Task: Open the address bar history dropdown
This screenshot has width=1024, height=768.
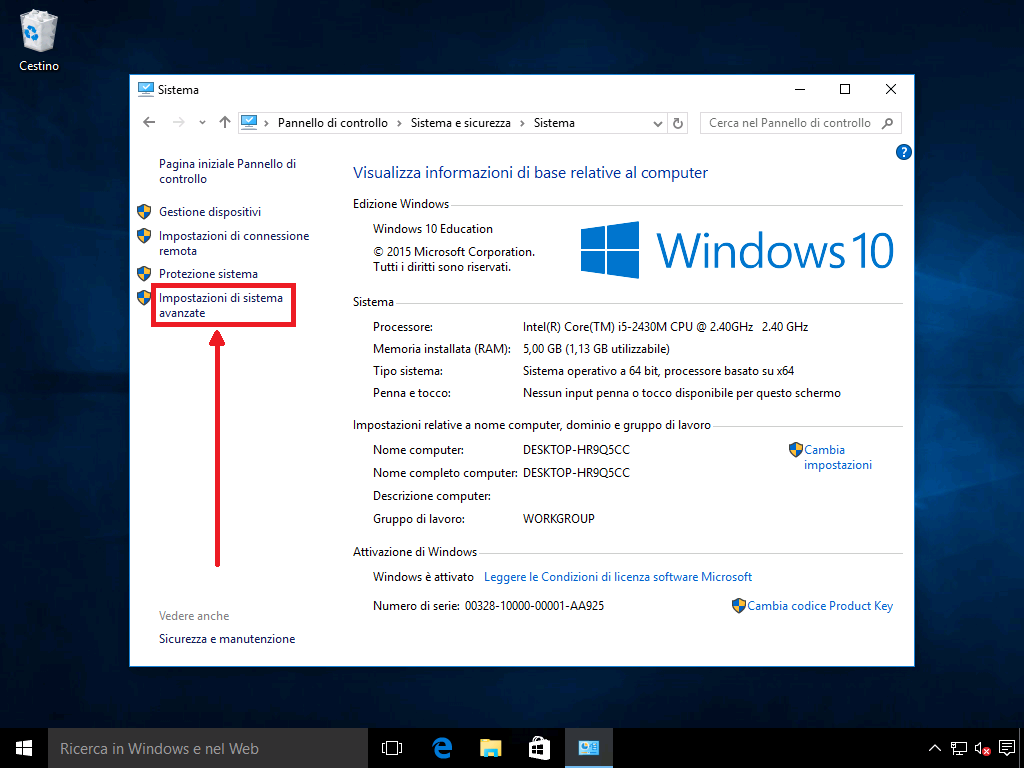Action: point(658,123)
